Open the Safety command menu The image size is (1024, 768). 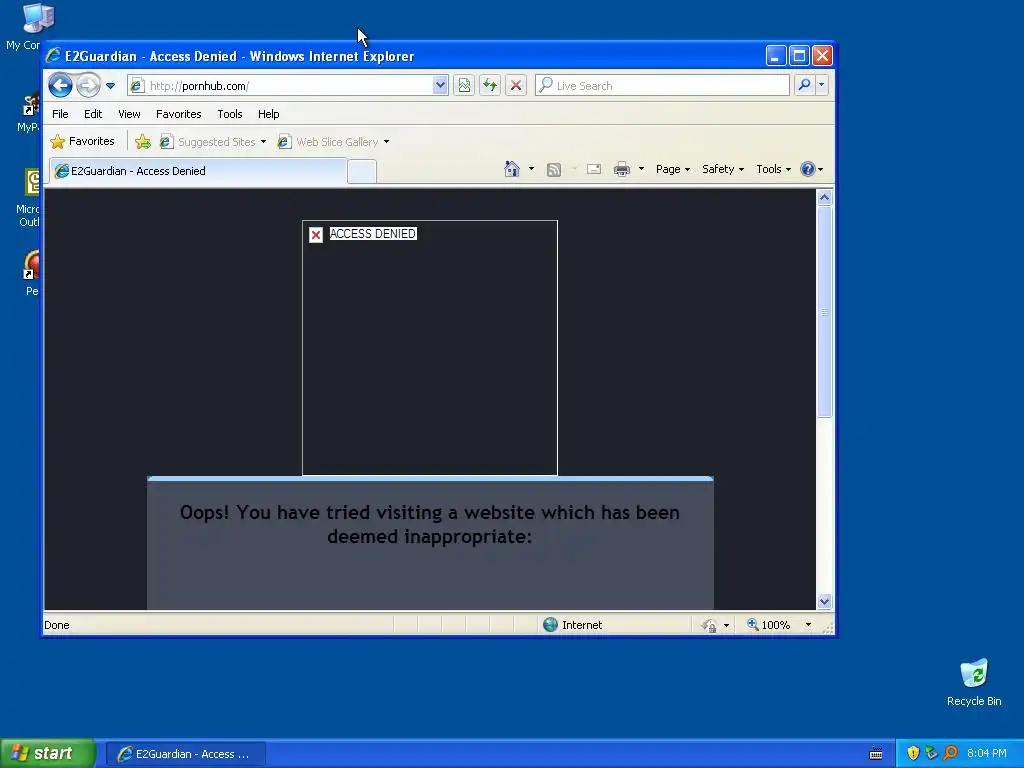(722, 169)
